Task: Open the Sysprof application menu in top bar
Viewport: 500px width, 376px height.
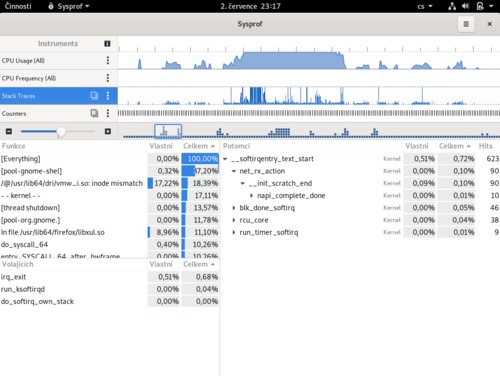Action: click(69, 6)
